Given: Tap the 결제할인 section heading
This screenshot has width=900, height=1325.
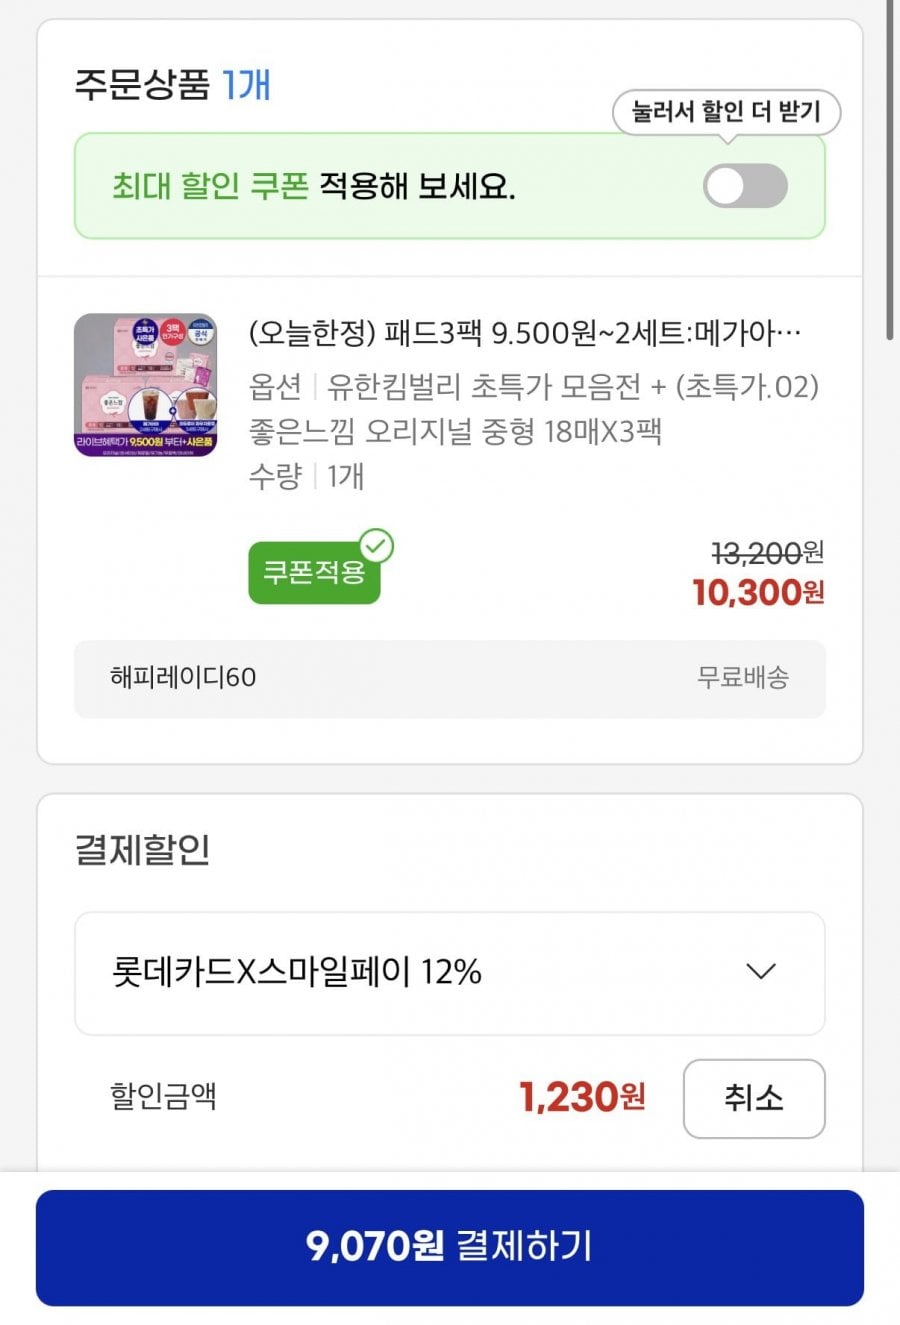Looking at the screenshot, I should point(142,849).
